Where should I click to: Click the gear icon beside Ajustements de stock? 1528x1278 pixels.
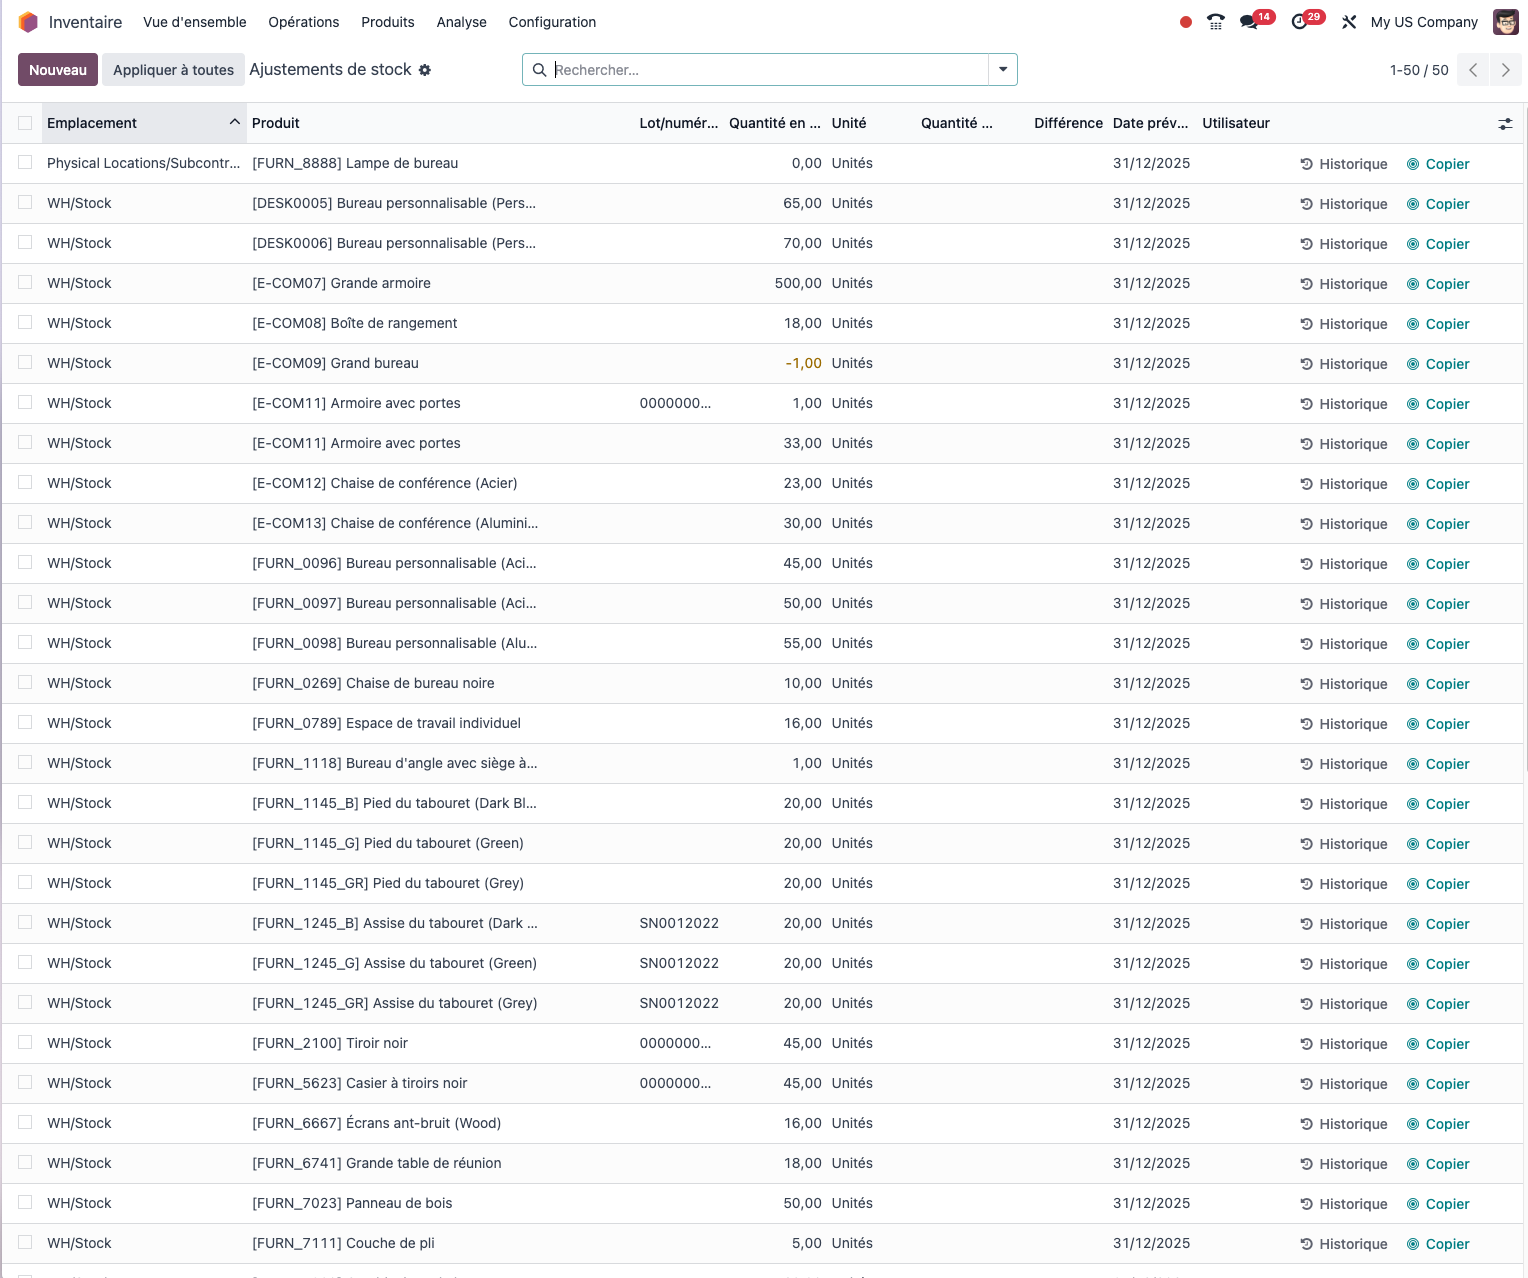(425, 70)
